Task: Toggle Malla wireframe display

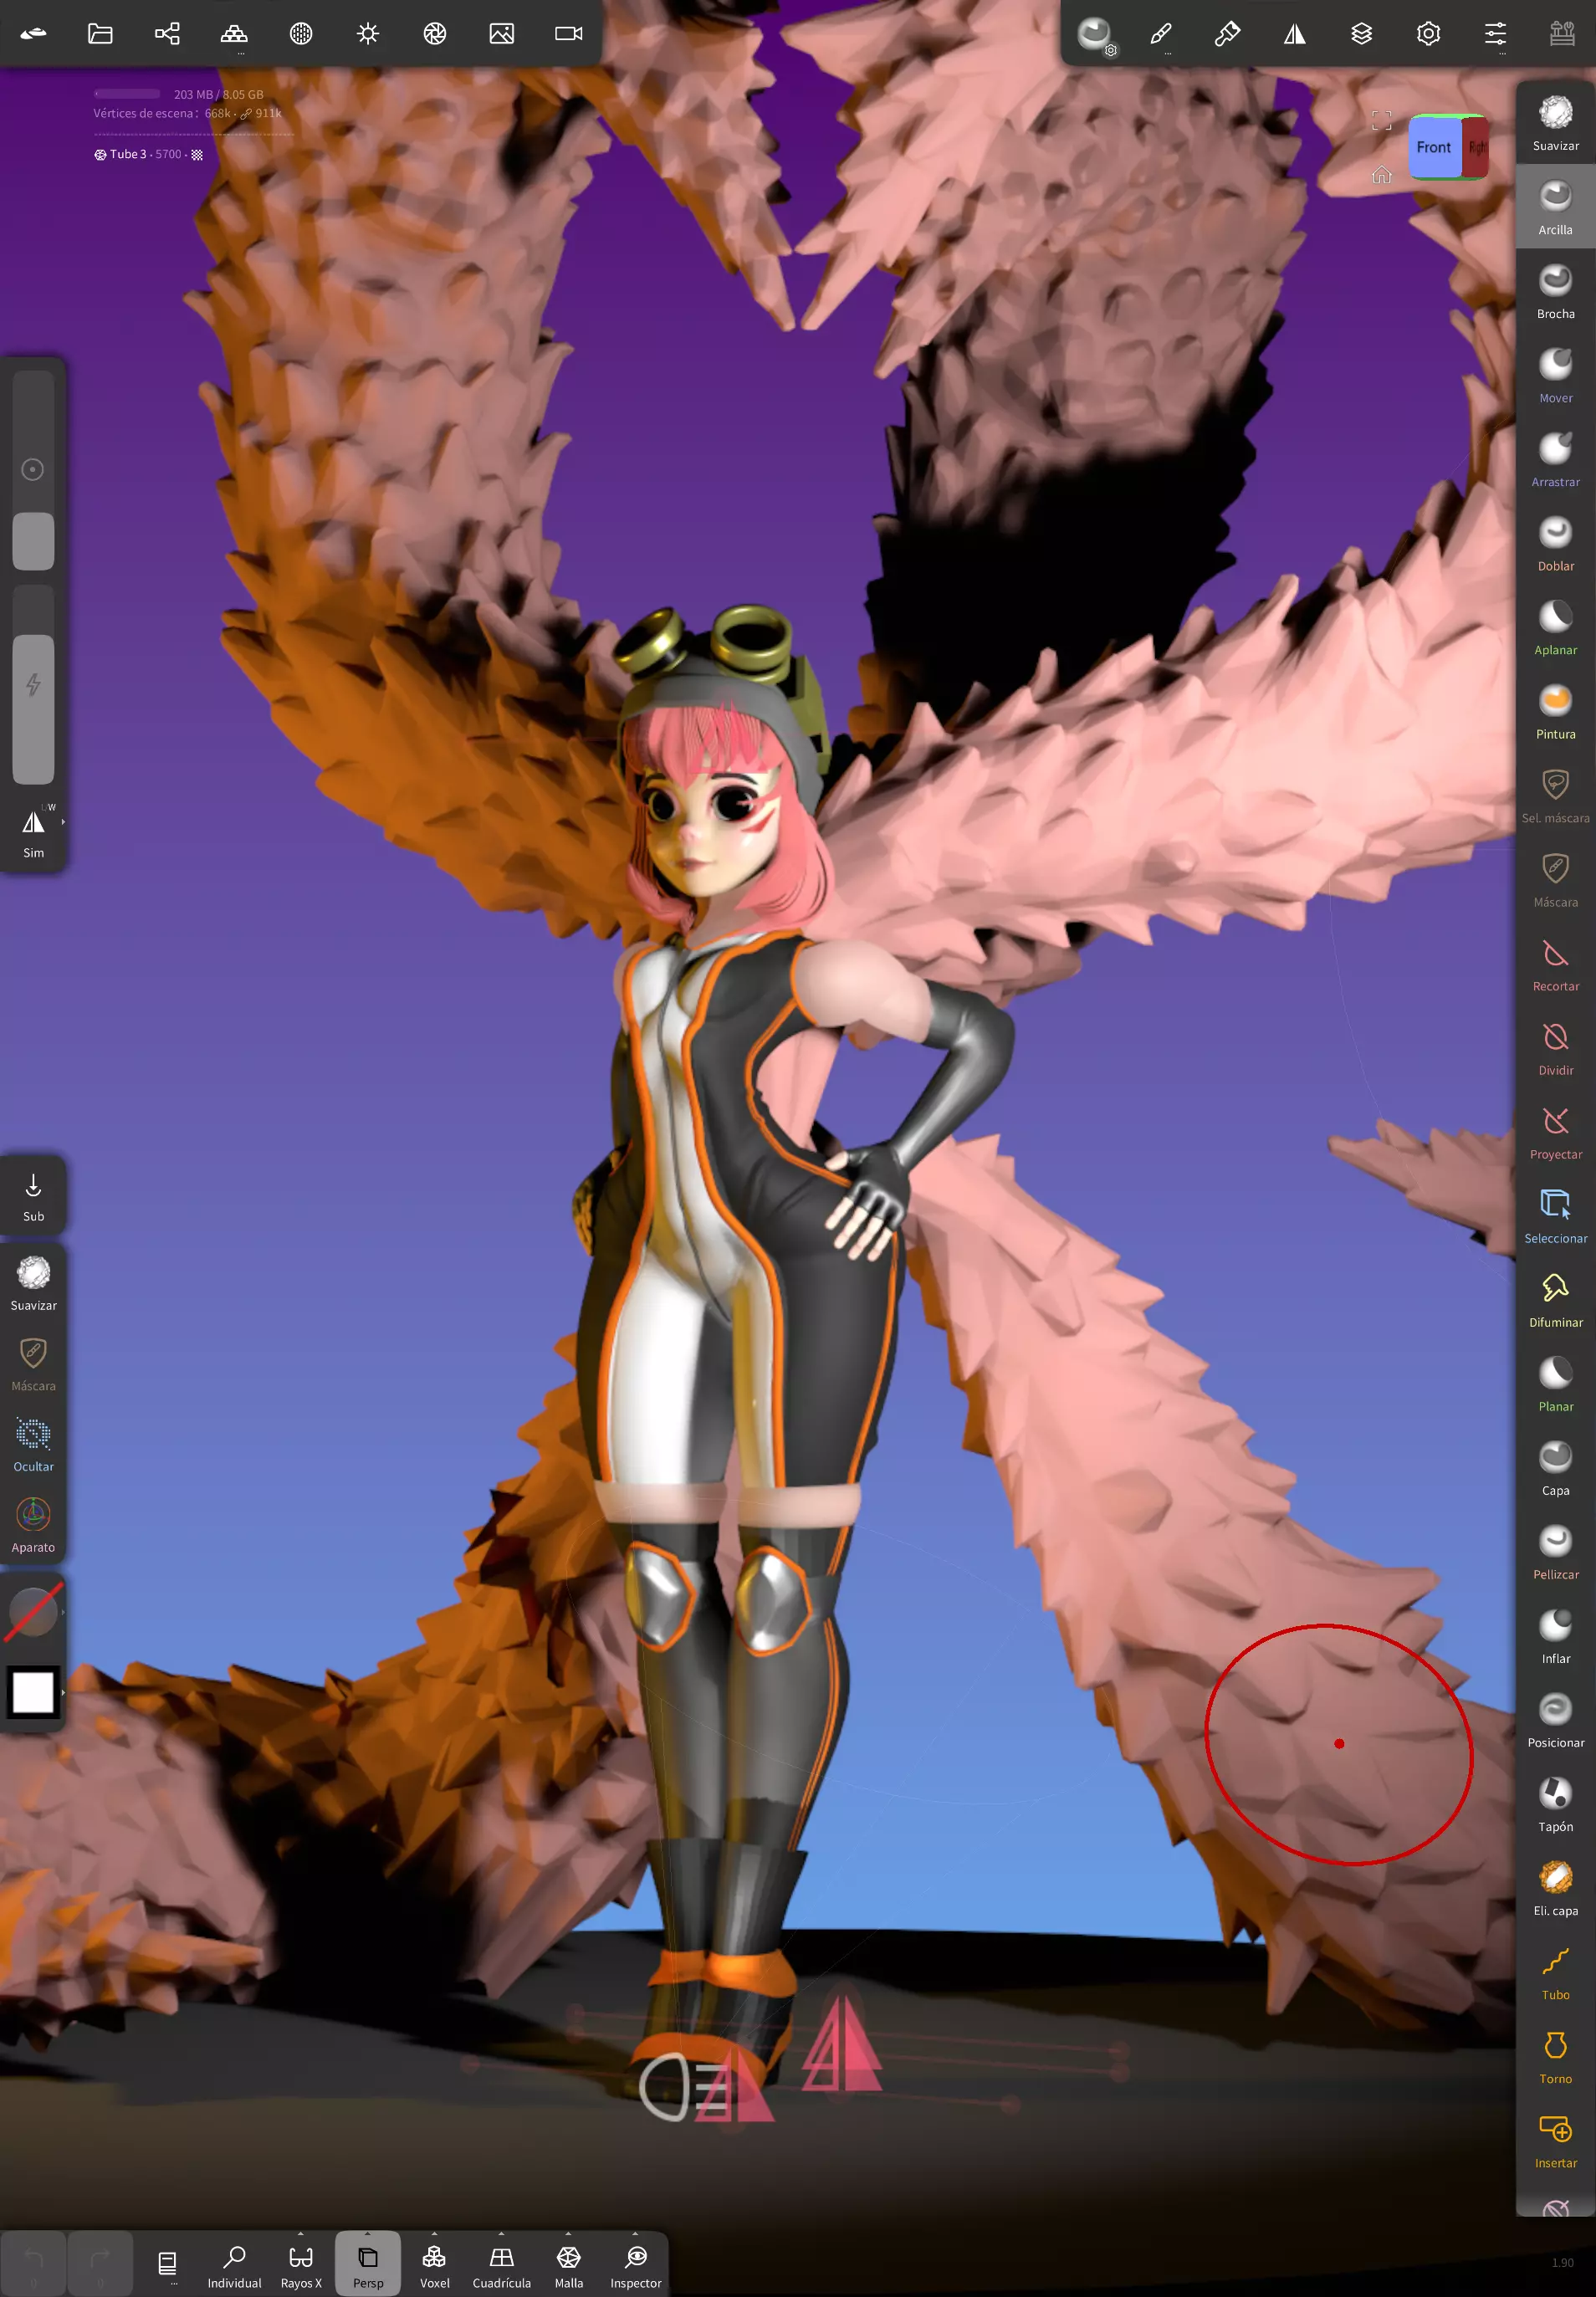Action: 569,2264
